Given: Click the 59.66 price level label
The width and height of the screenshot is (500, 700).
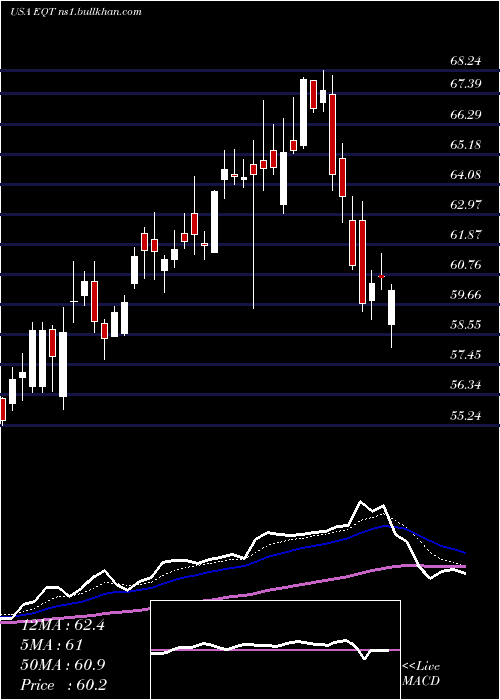Looking at the screenshot, I should [466, 295].
